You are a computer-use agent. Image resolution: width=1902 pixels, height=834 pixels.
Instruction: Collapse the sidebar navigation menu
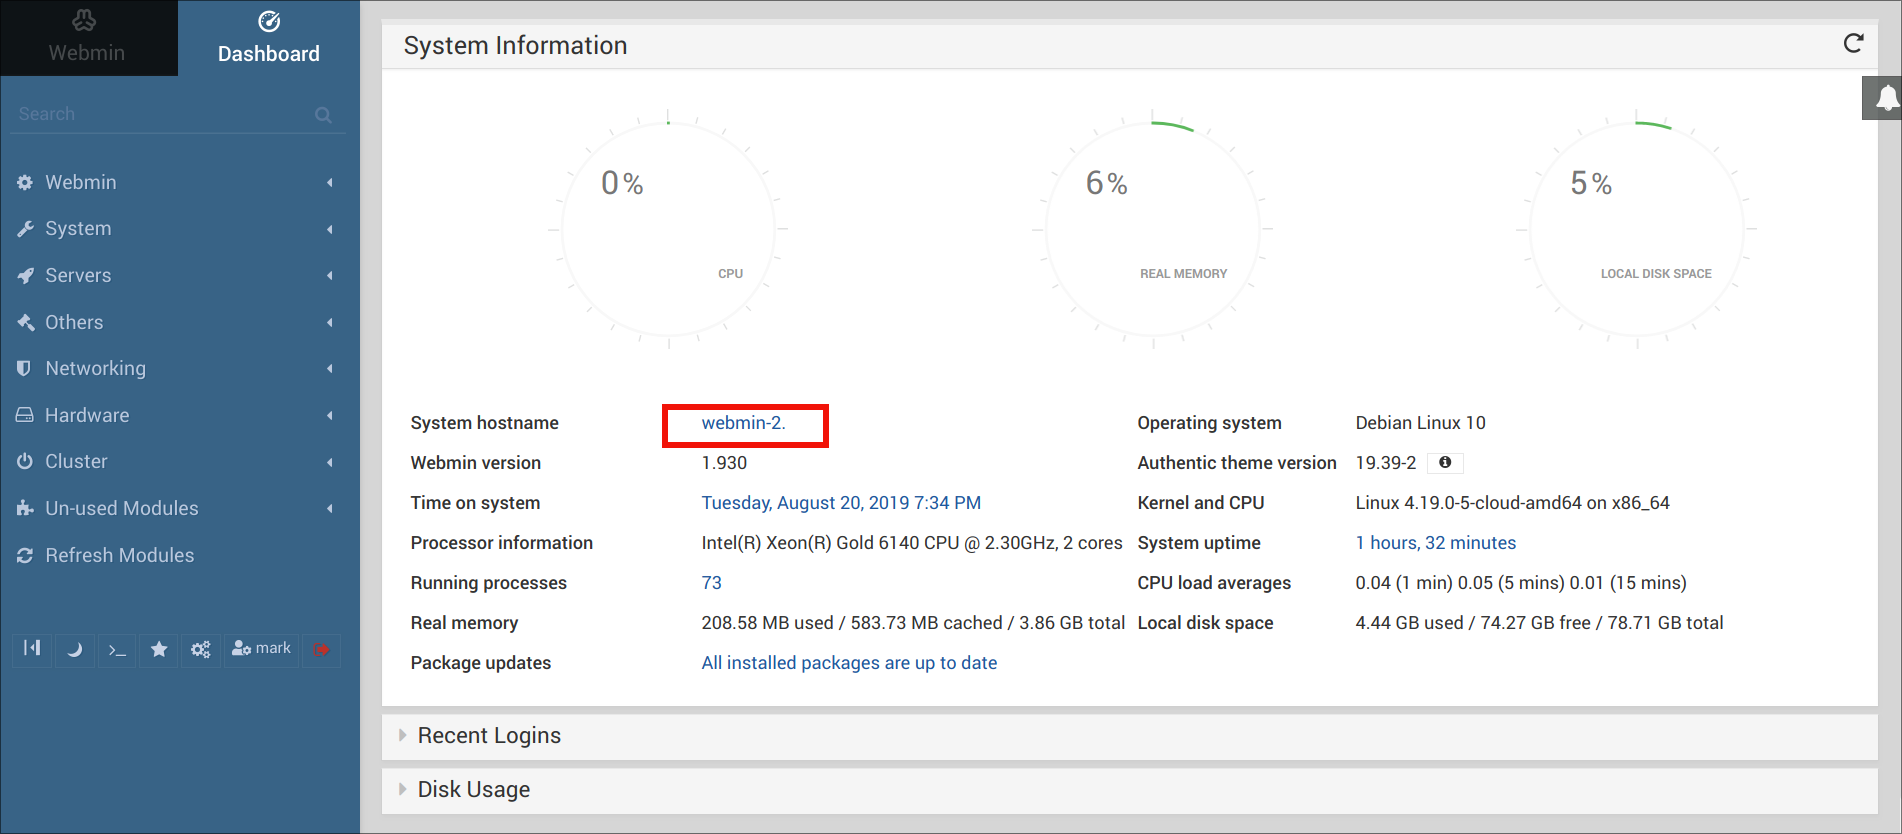pyautogui.click(x=32, y=649)
